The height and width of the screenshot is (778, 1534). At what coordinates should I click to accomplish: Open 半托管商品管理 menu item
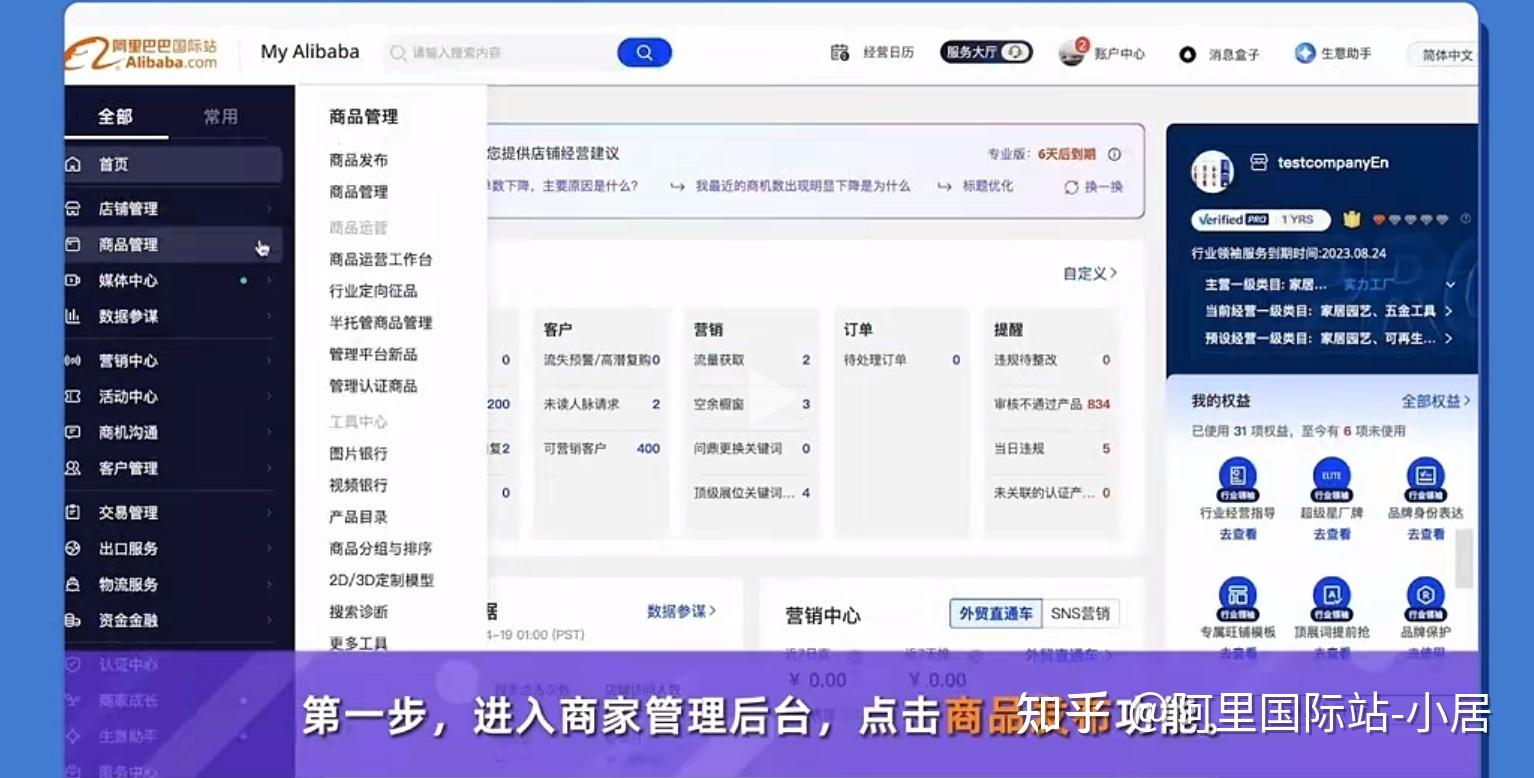pos(381,322)
